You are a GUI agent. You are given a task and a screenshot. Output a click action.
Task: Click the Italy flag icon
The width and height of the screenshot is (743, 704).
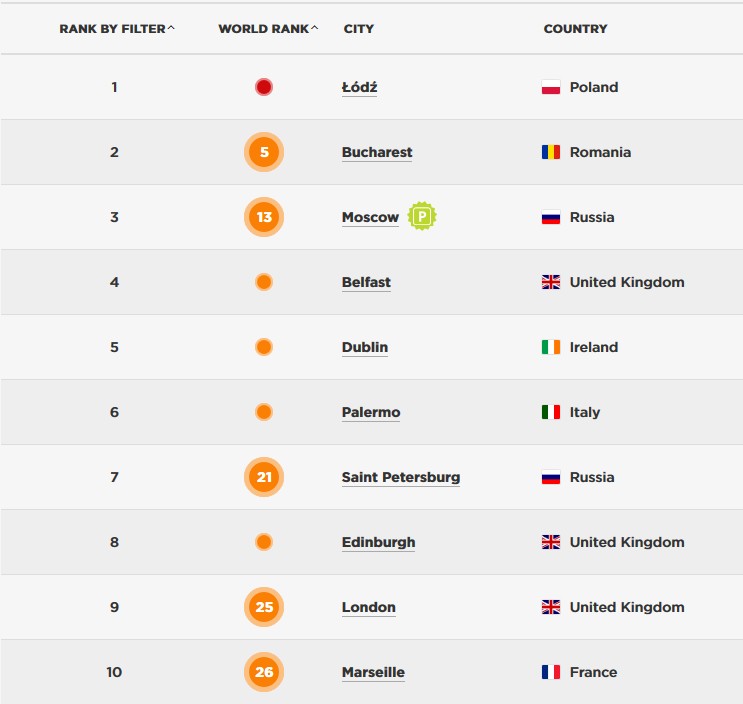[551, 412]
